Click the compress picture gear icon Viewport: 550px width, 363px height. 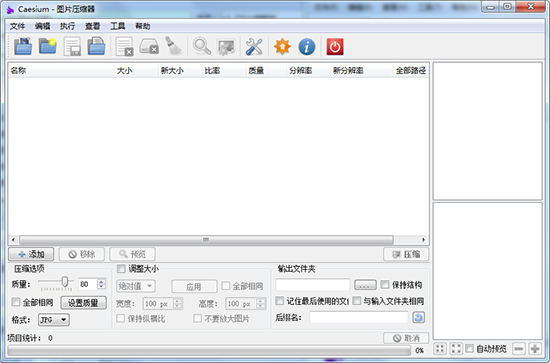226,47
